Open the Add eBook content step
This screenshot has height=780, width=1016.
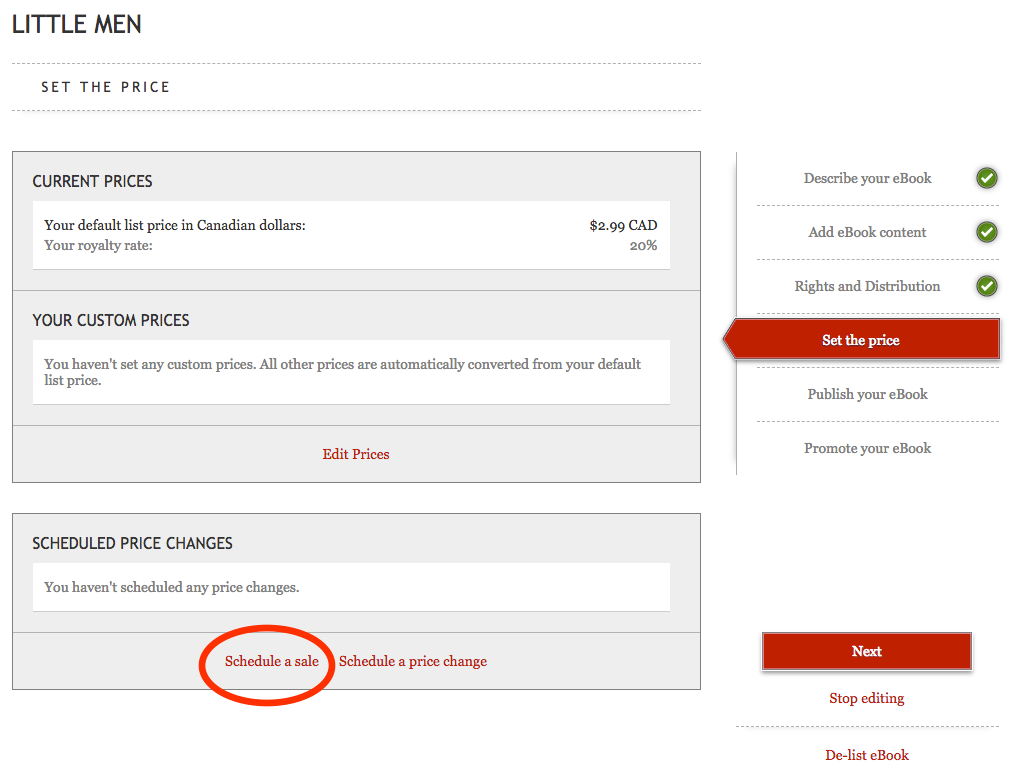[x=867, y=233]
